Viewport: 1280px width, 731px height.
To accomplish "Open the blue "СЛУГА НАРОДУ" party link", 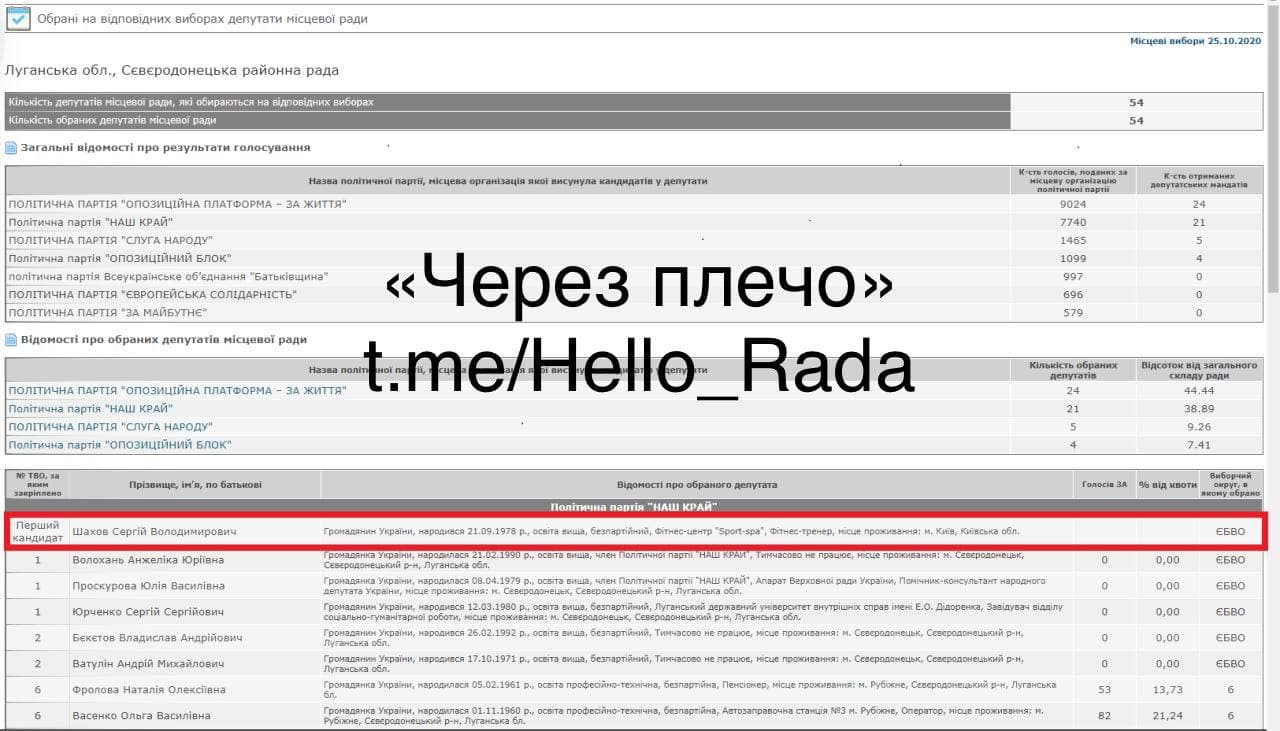I will [110, 427].
